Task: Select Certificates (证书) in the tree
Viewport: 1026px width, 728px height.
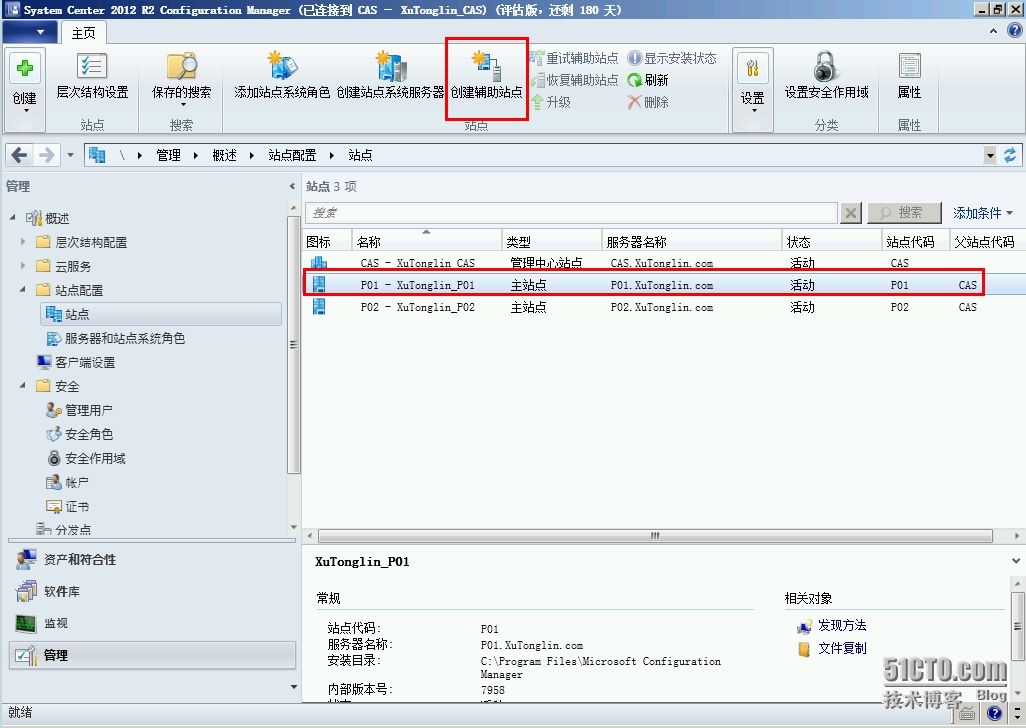Action: pyautogui.click(x=67, y=506)
